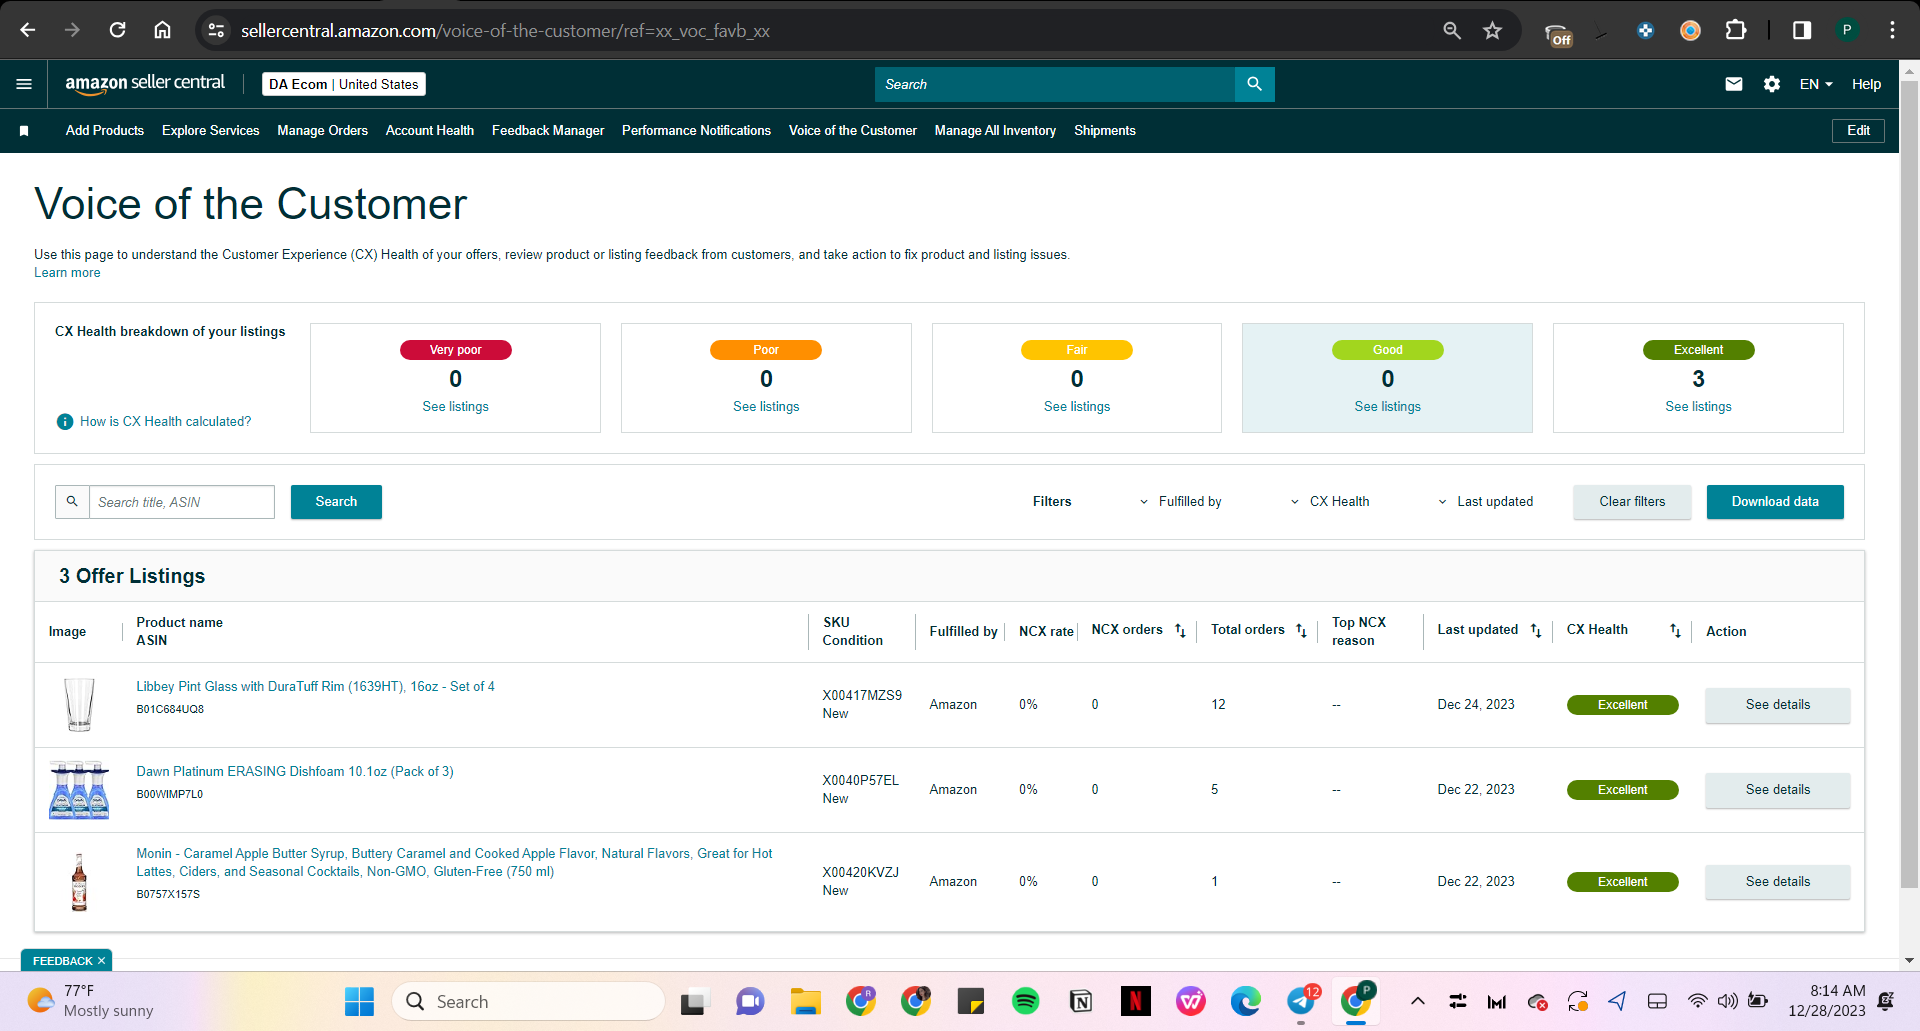Click the Learn more link

click(67, 273)
